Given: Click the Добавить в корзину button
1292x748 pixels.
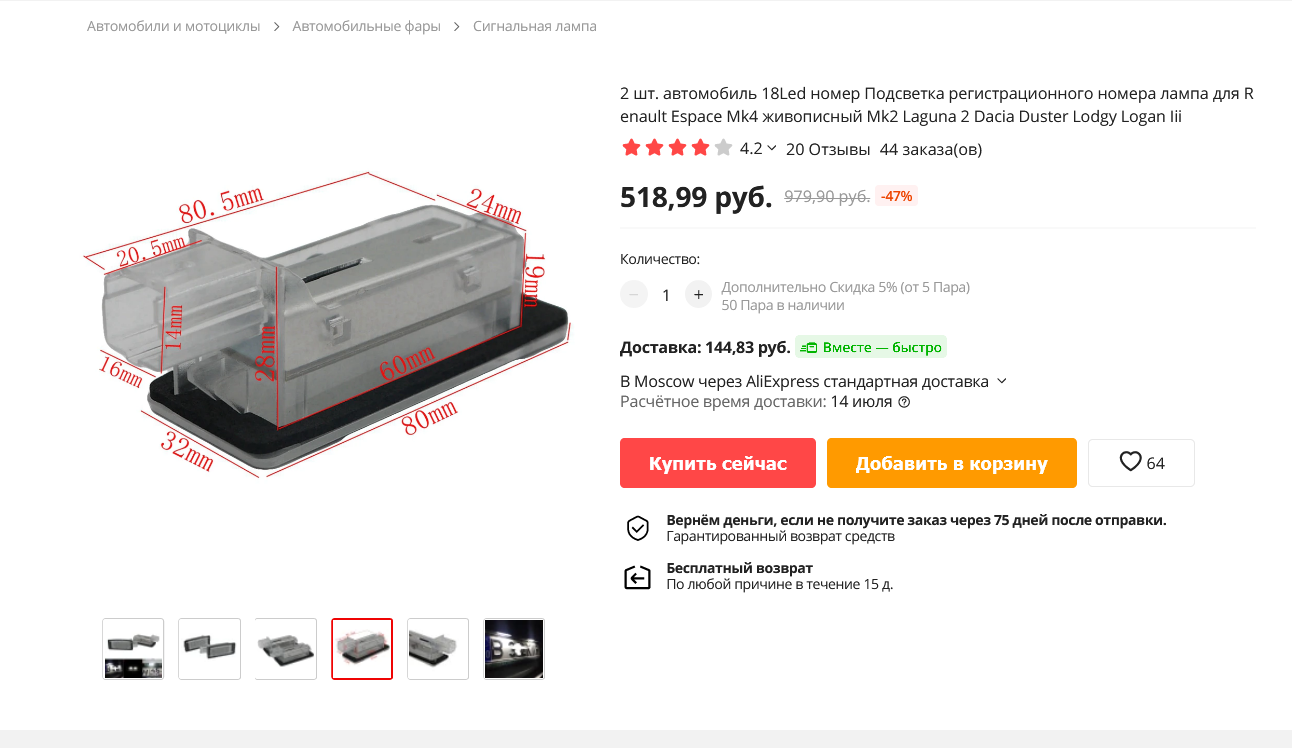Looking at the screenshot, I should (952, 463).
